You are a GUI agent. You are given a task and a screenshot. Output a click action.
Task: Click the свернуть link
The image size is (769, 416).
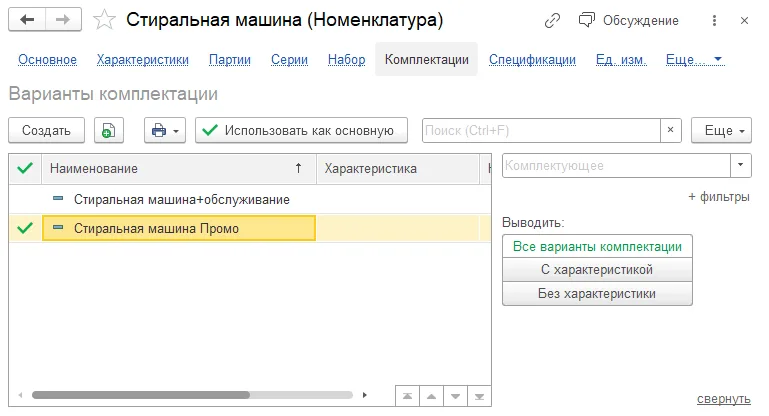724,399
